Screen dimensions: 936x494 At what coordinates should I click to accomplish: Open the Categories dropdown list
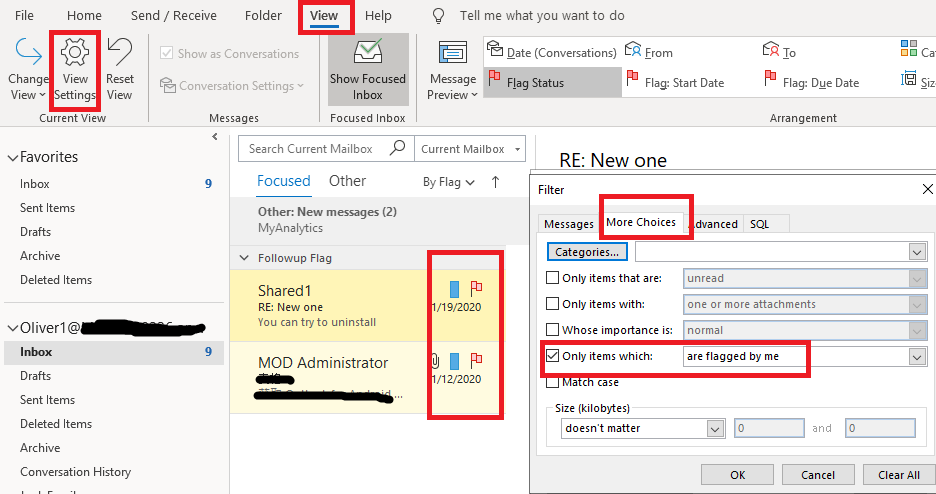(x=917, y=252)
